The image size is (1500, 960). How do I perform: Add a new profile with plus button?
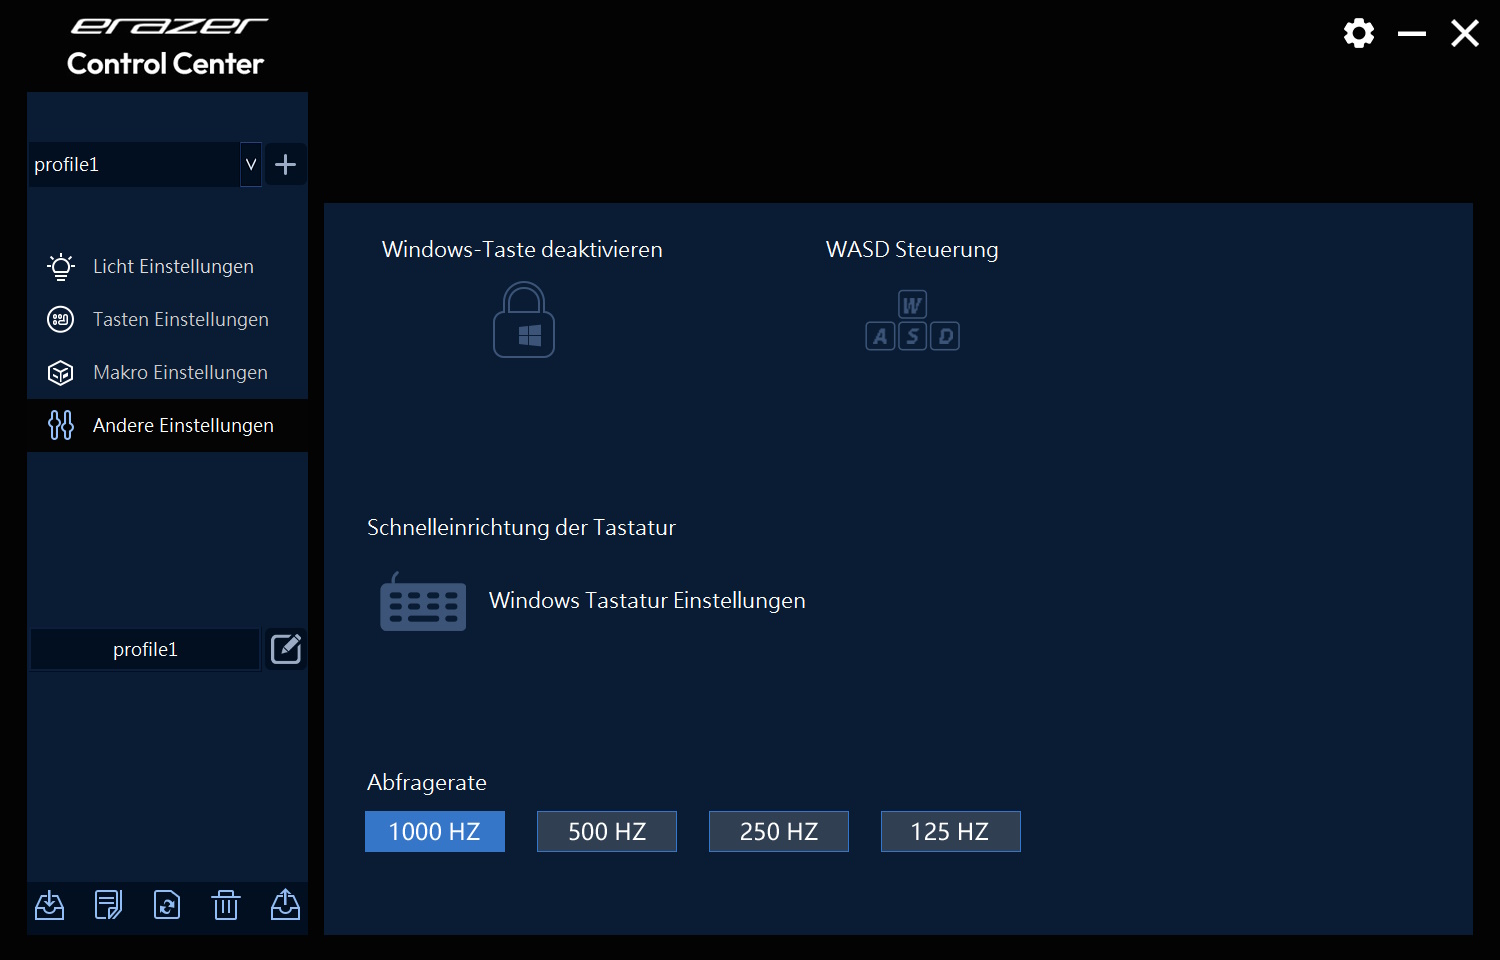(x=285, y=165)
